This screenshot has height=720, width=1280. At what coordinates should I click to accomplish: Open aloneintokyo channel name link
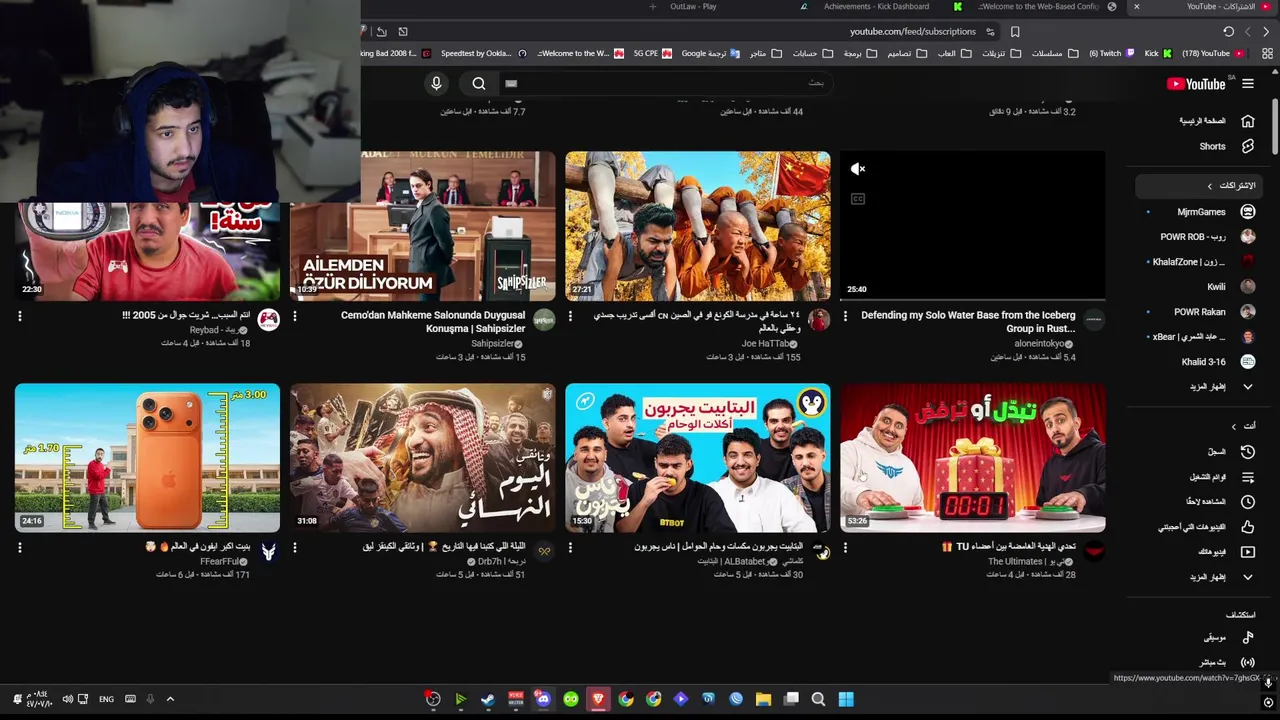tap(1039, 344)
